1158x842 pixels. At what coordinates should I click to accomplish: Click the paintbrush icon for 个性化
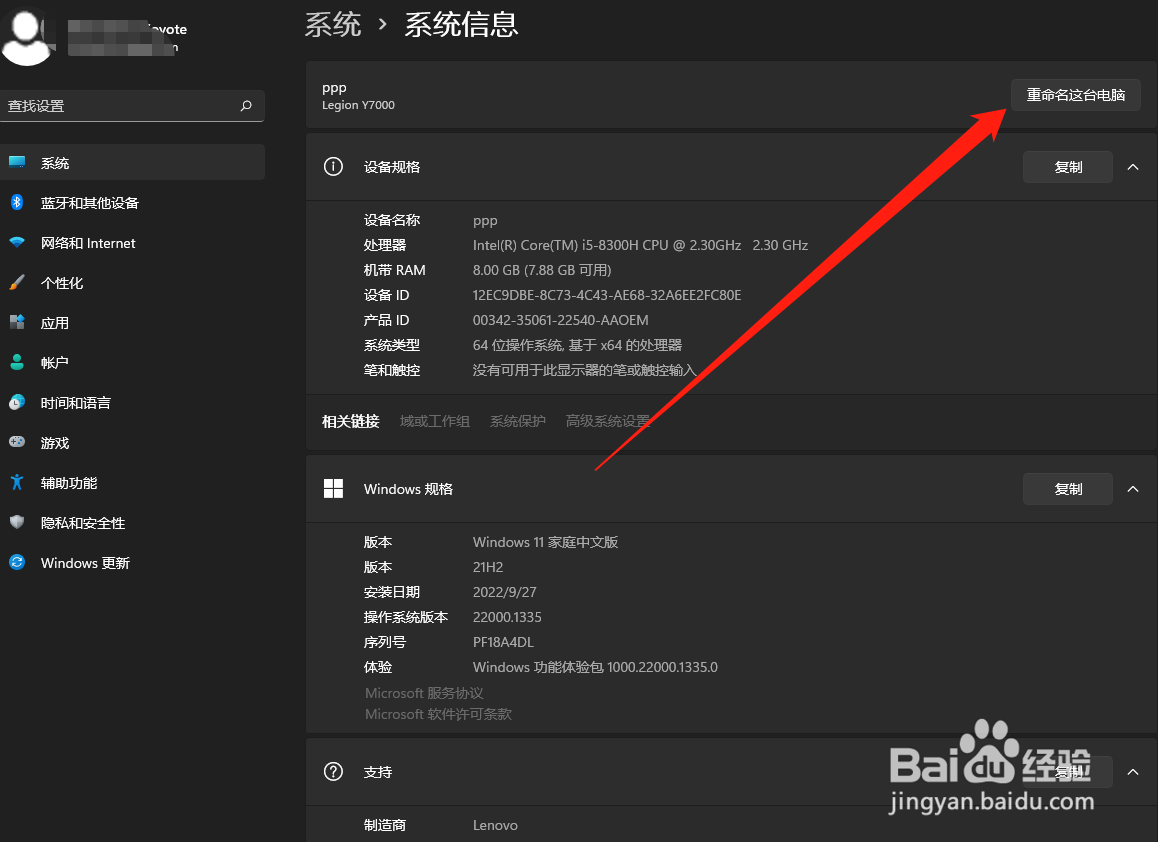coord(17,282)
